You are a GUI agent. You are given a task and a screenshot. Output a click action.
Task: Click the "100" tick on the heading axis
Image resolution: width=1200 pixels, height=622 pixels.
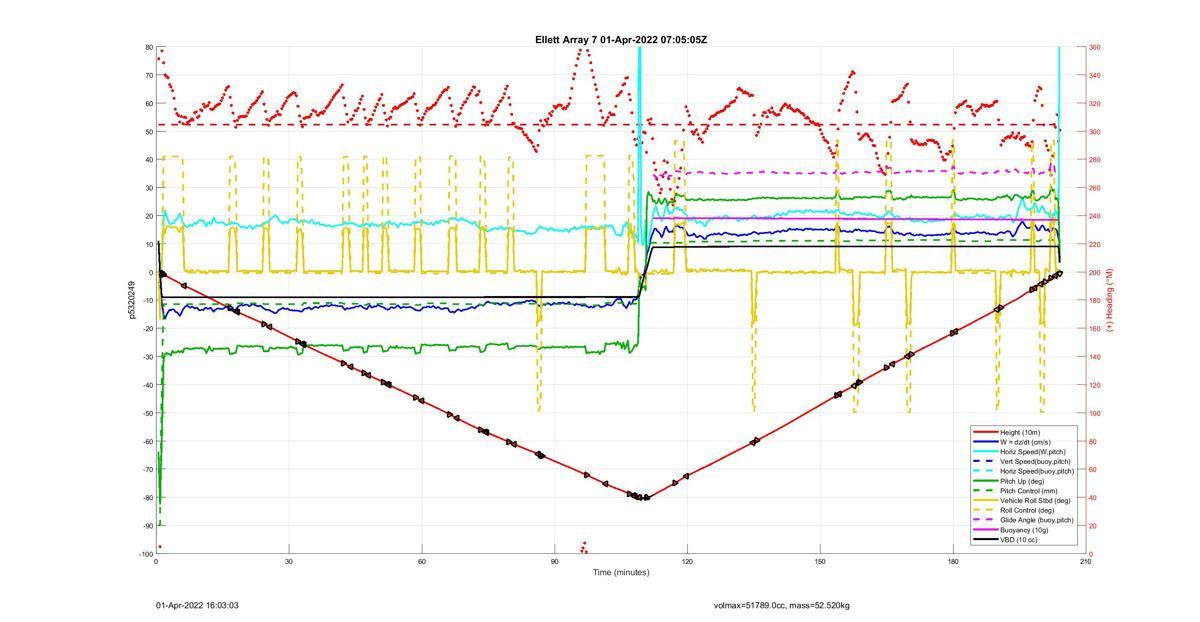coord(1095,413)
